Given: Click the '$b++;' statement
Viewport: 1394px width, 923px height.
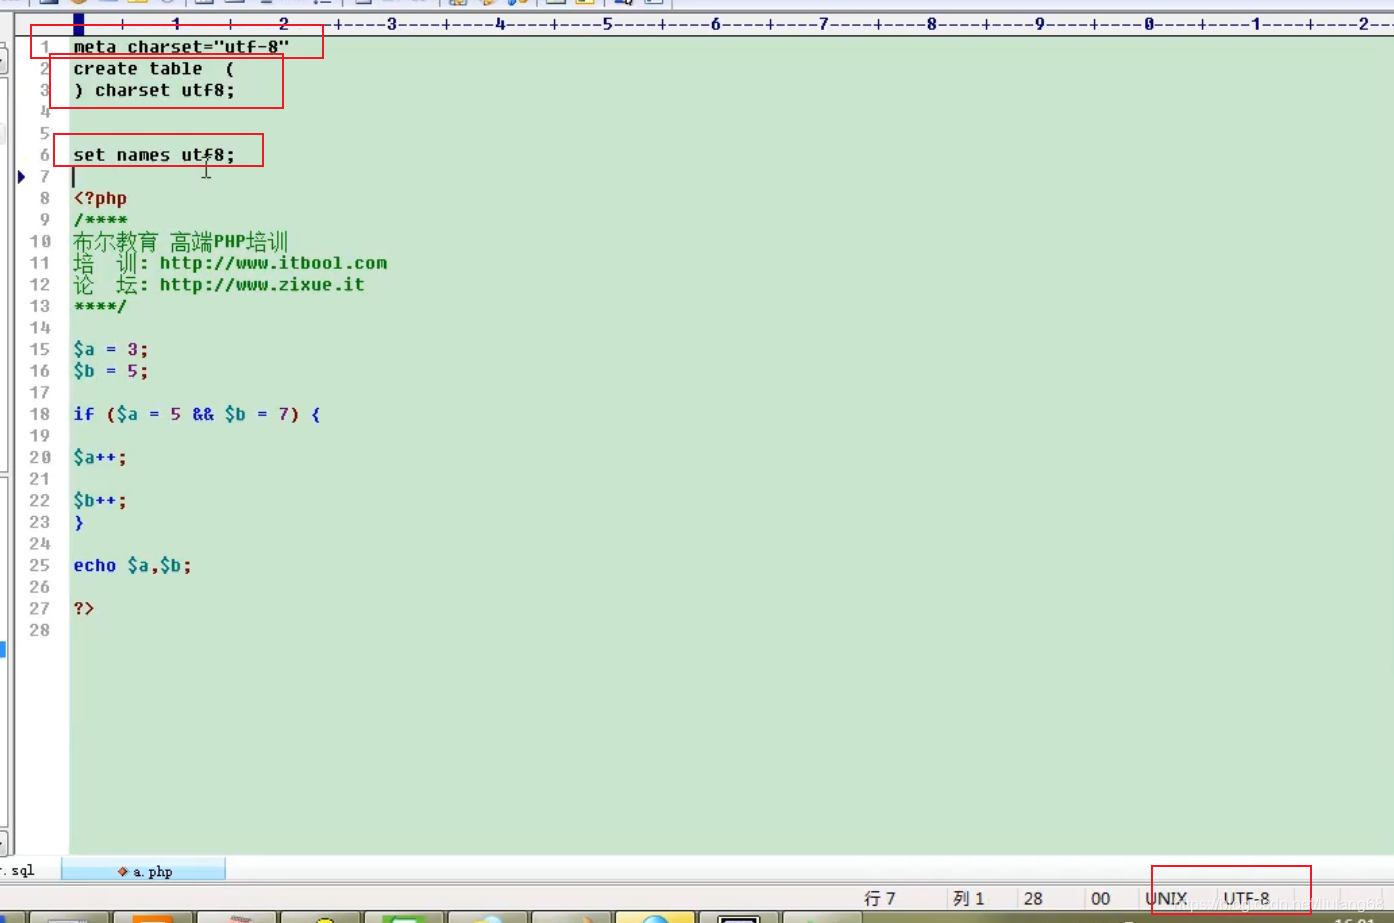Looking at the screenshot, I should pos(100,501).
